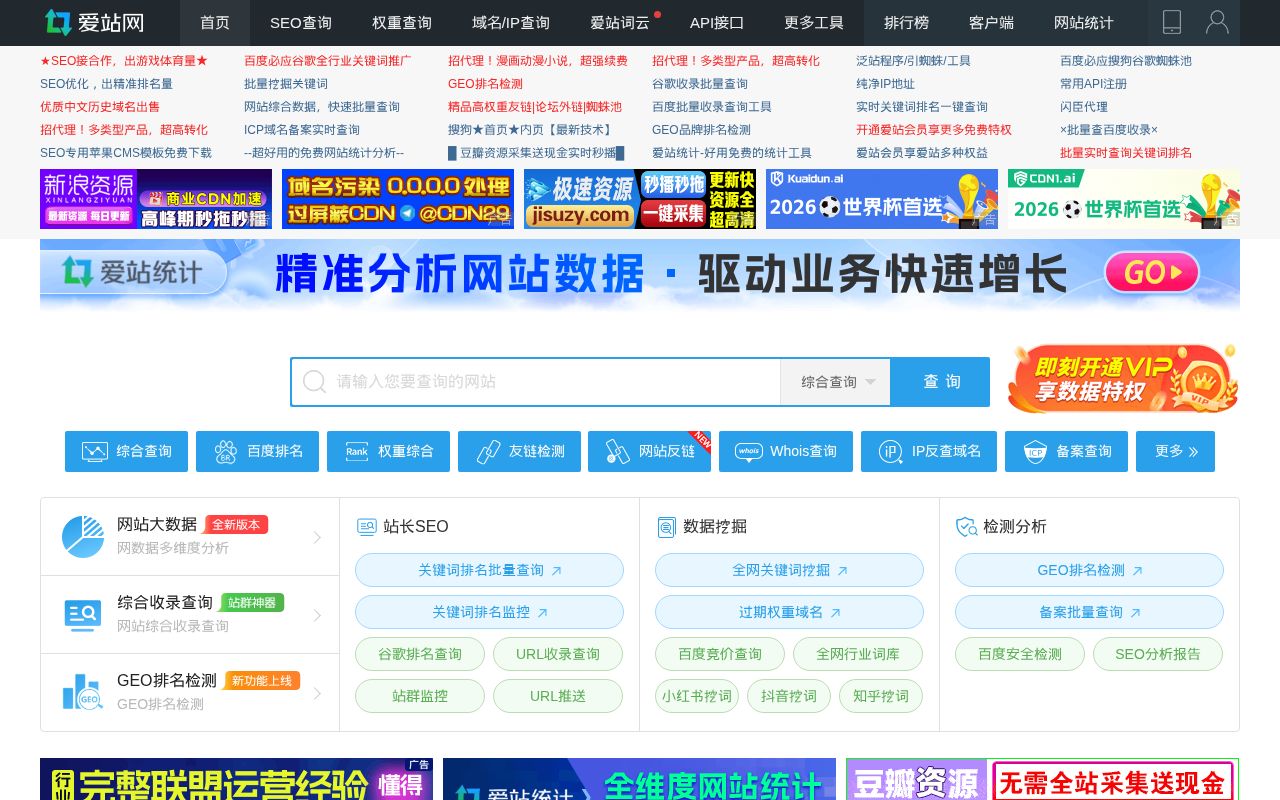Open the mobile client icon in header
The width and height of the screenshot is (1280, 800).
click(x=1171, y=22)
